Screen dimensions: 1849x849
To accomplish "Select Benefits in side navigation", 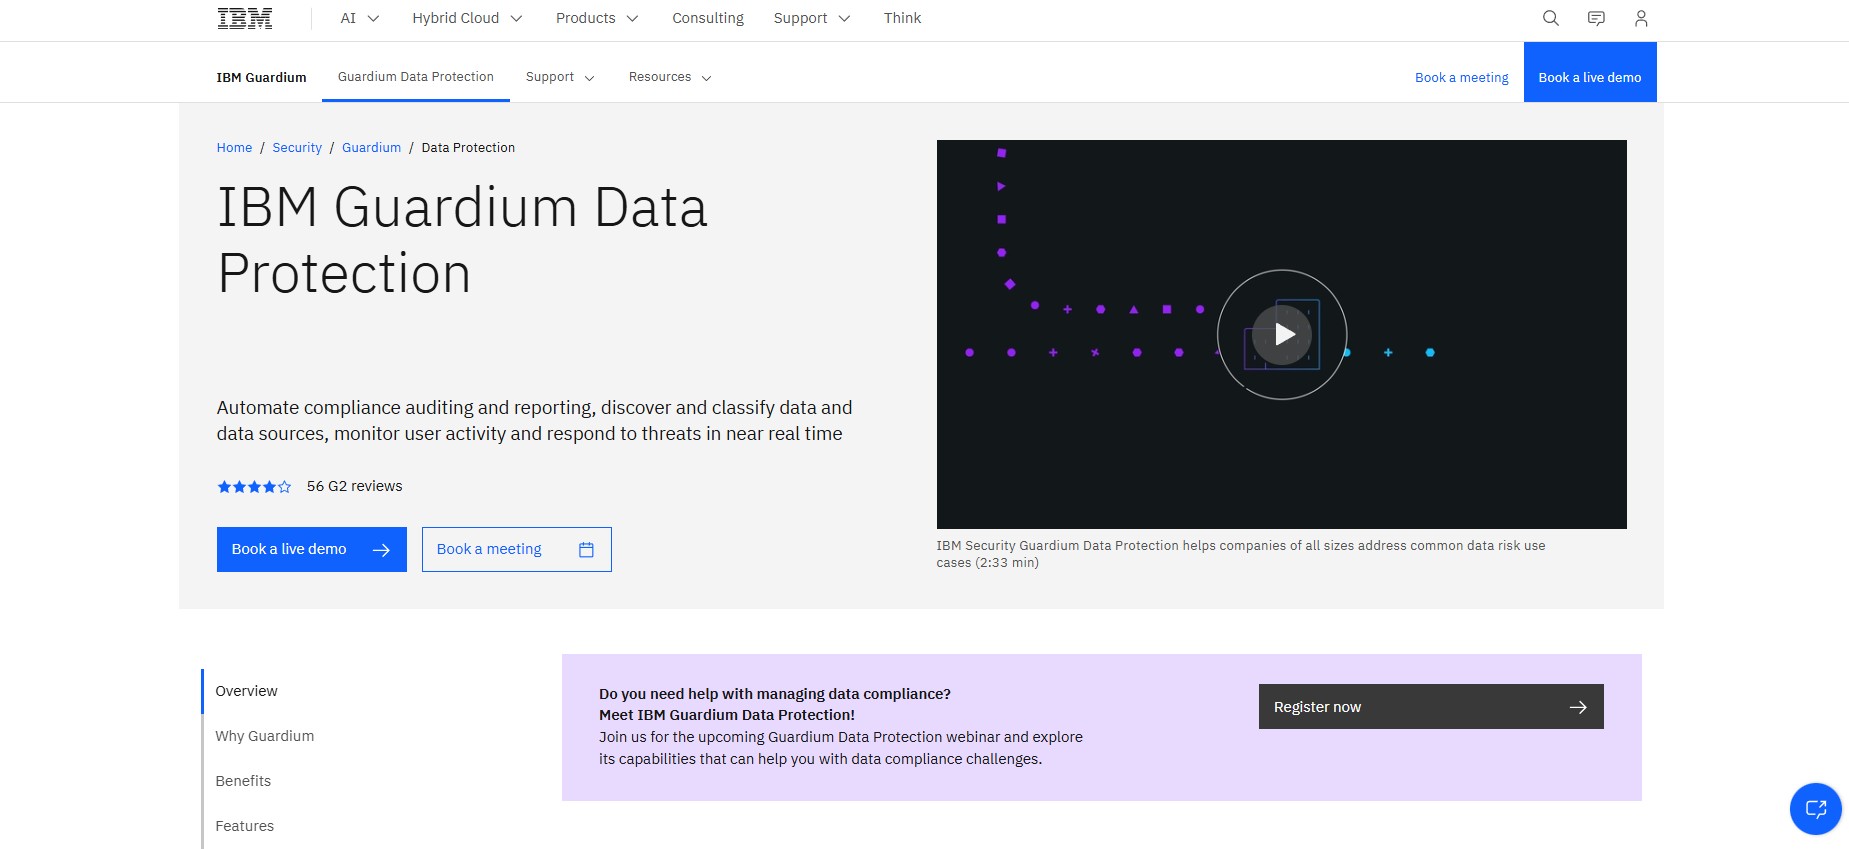I will coord(243,781).
